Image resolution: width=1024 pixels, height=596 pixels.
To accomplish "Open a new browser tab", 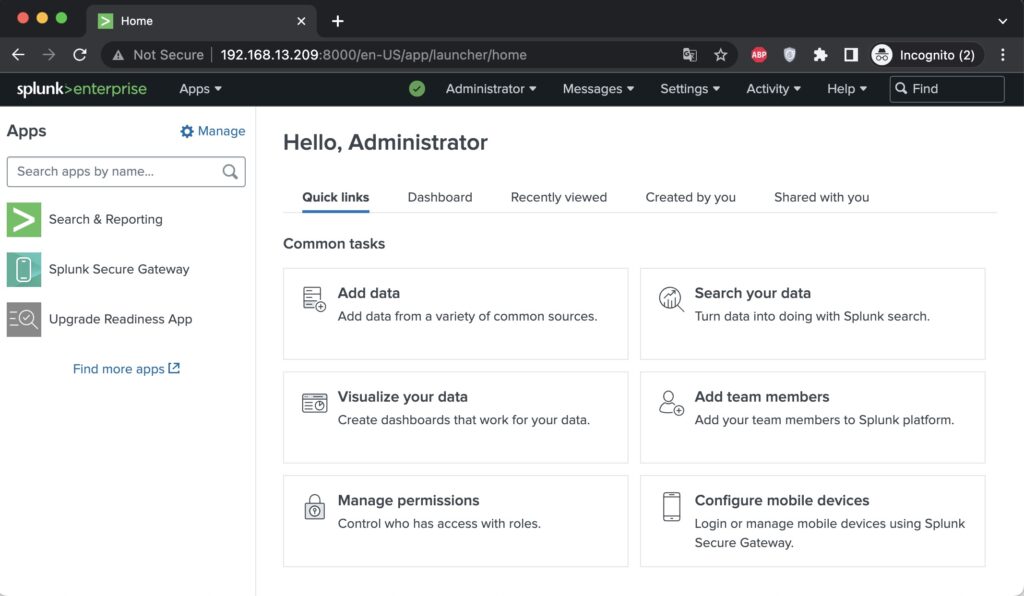I will pyautogui.click(x=337, y=21).
